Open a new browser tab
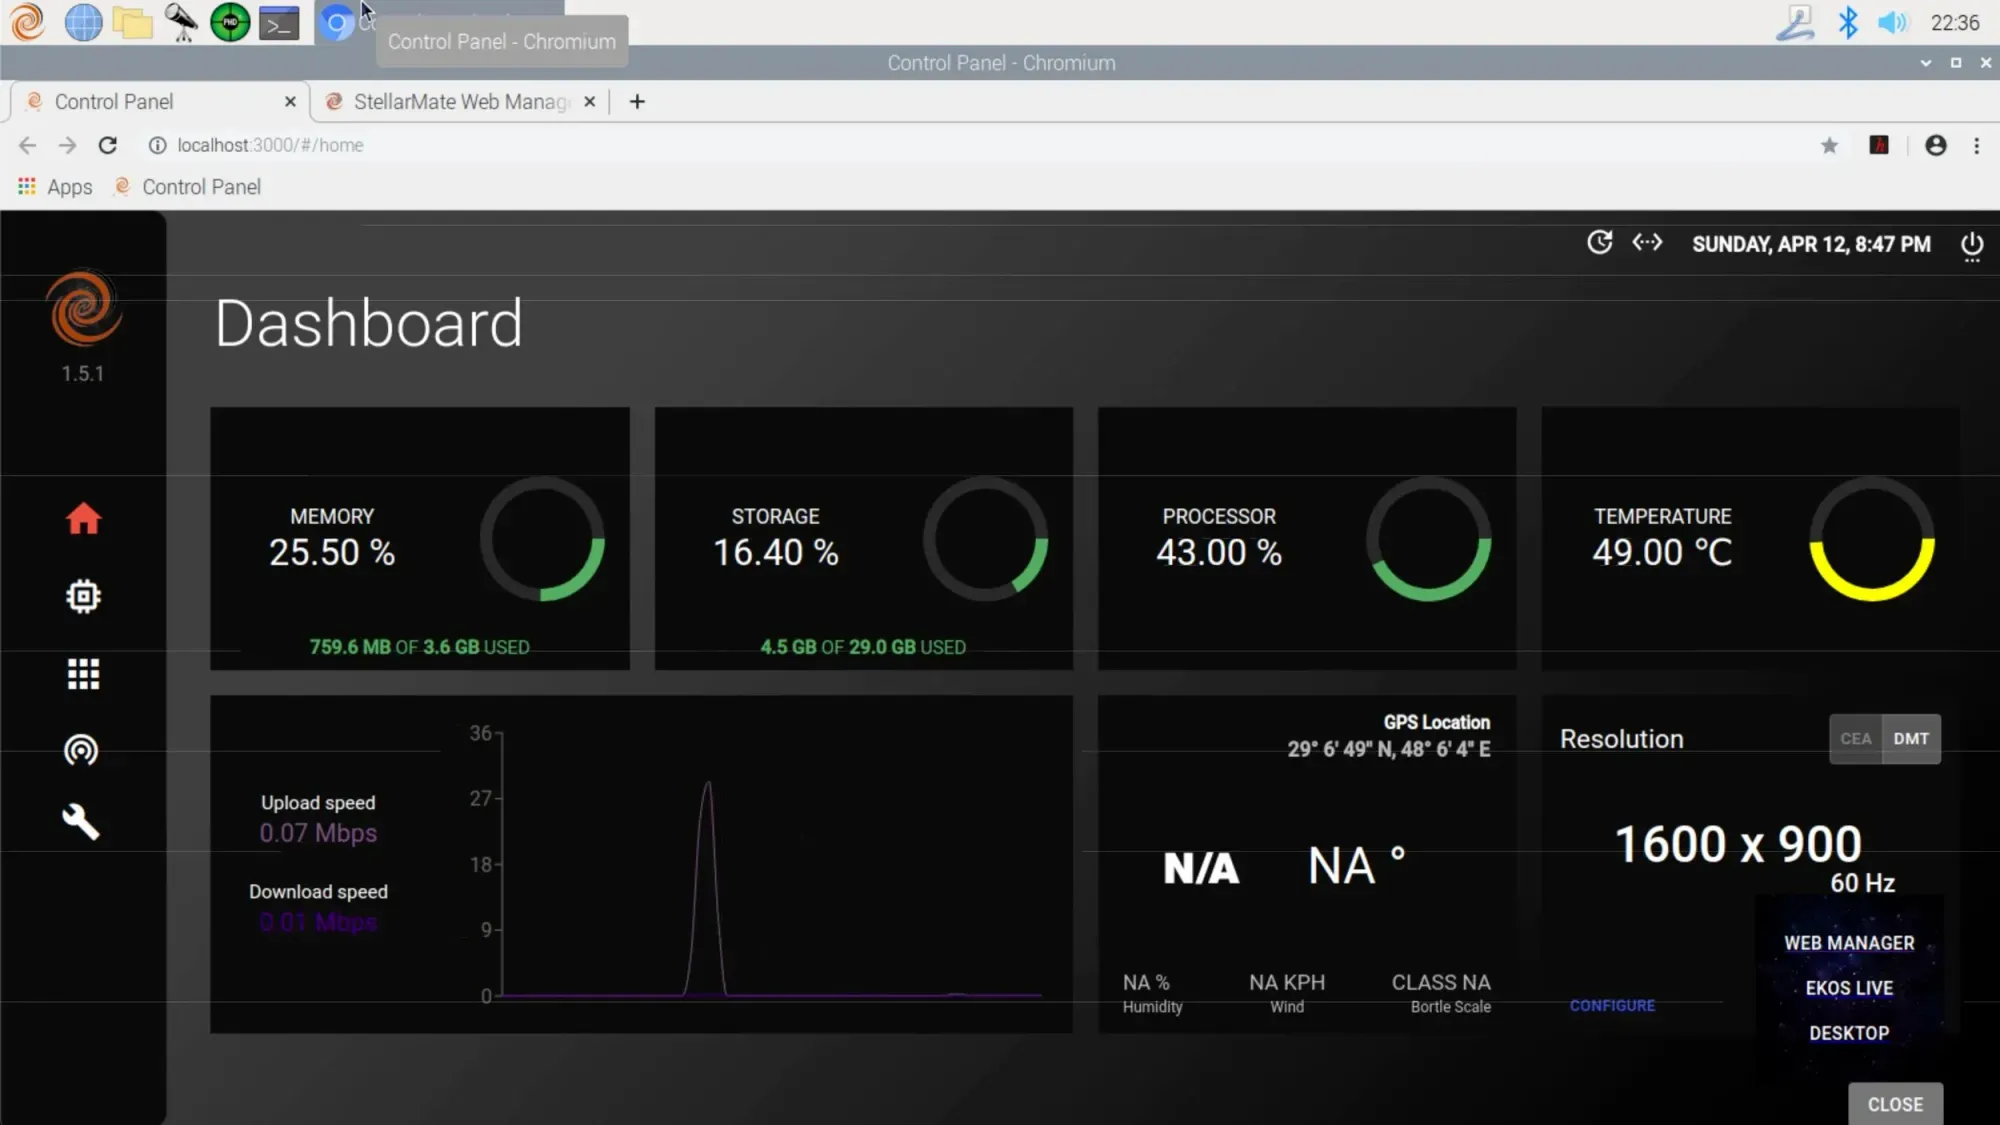 (637, 102)
